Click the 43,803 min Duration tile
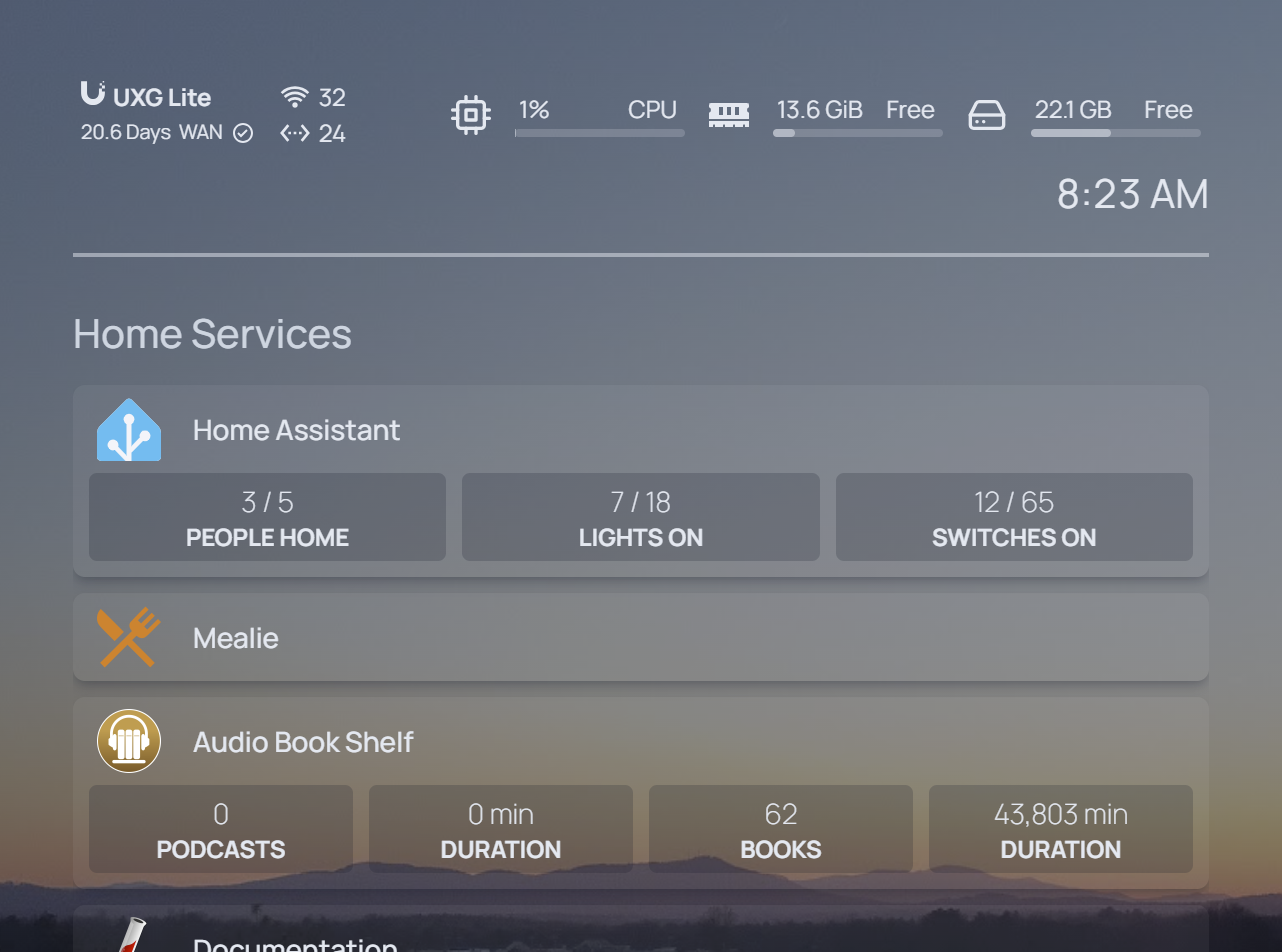Viewport: 1282px width, 952px height. (1061, 829)
